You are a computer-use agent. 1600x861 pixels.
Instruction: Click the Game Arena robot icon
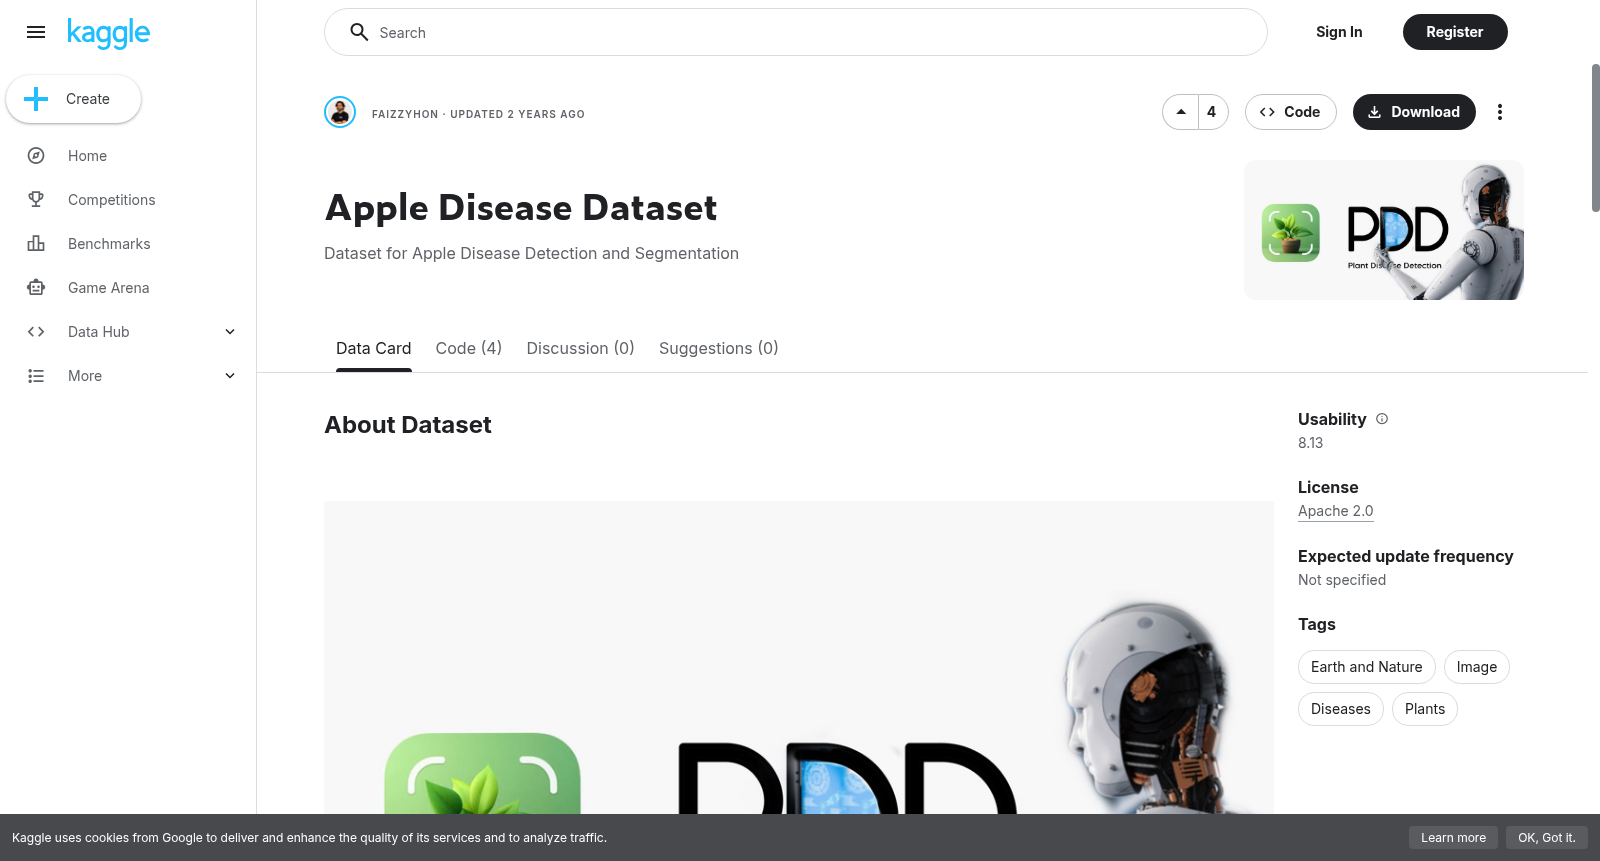coord(36,288)
